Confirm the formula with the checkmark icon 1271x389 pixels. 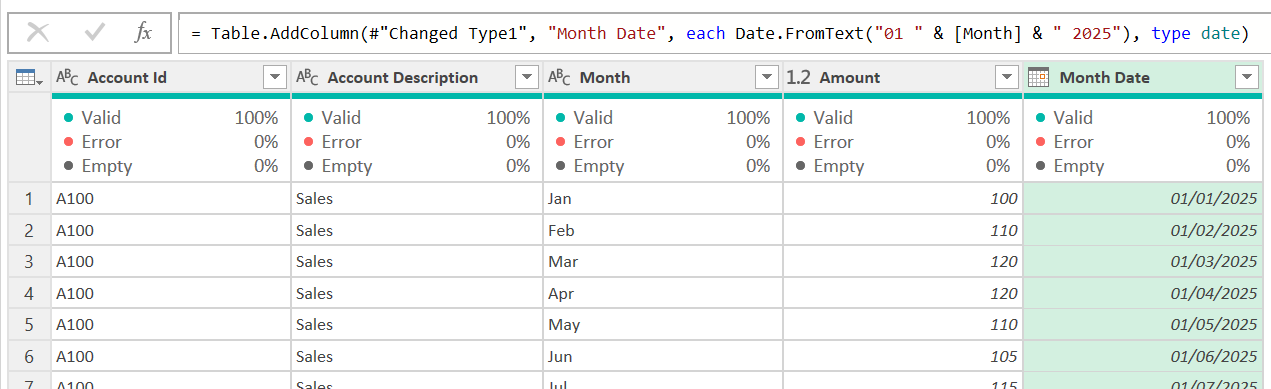[95, 32]
